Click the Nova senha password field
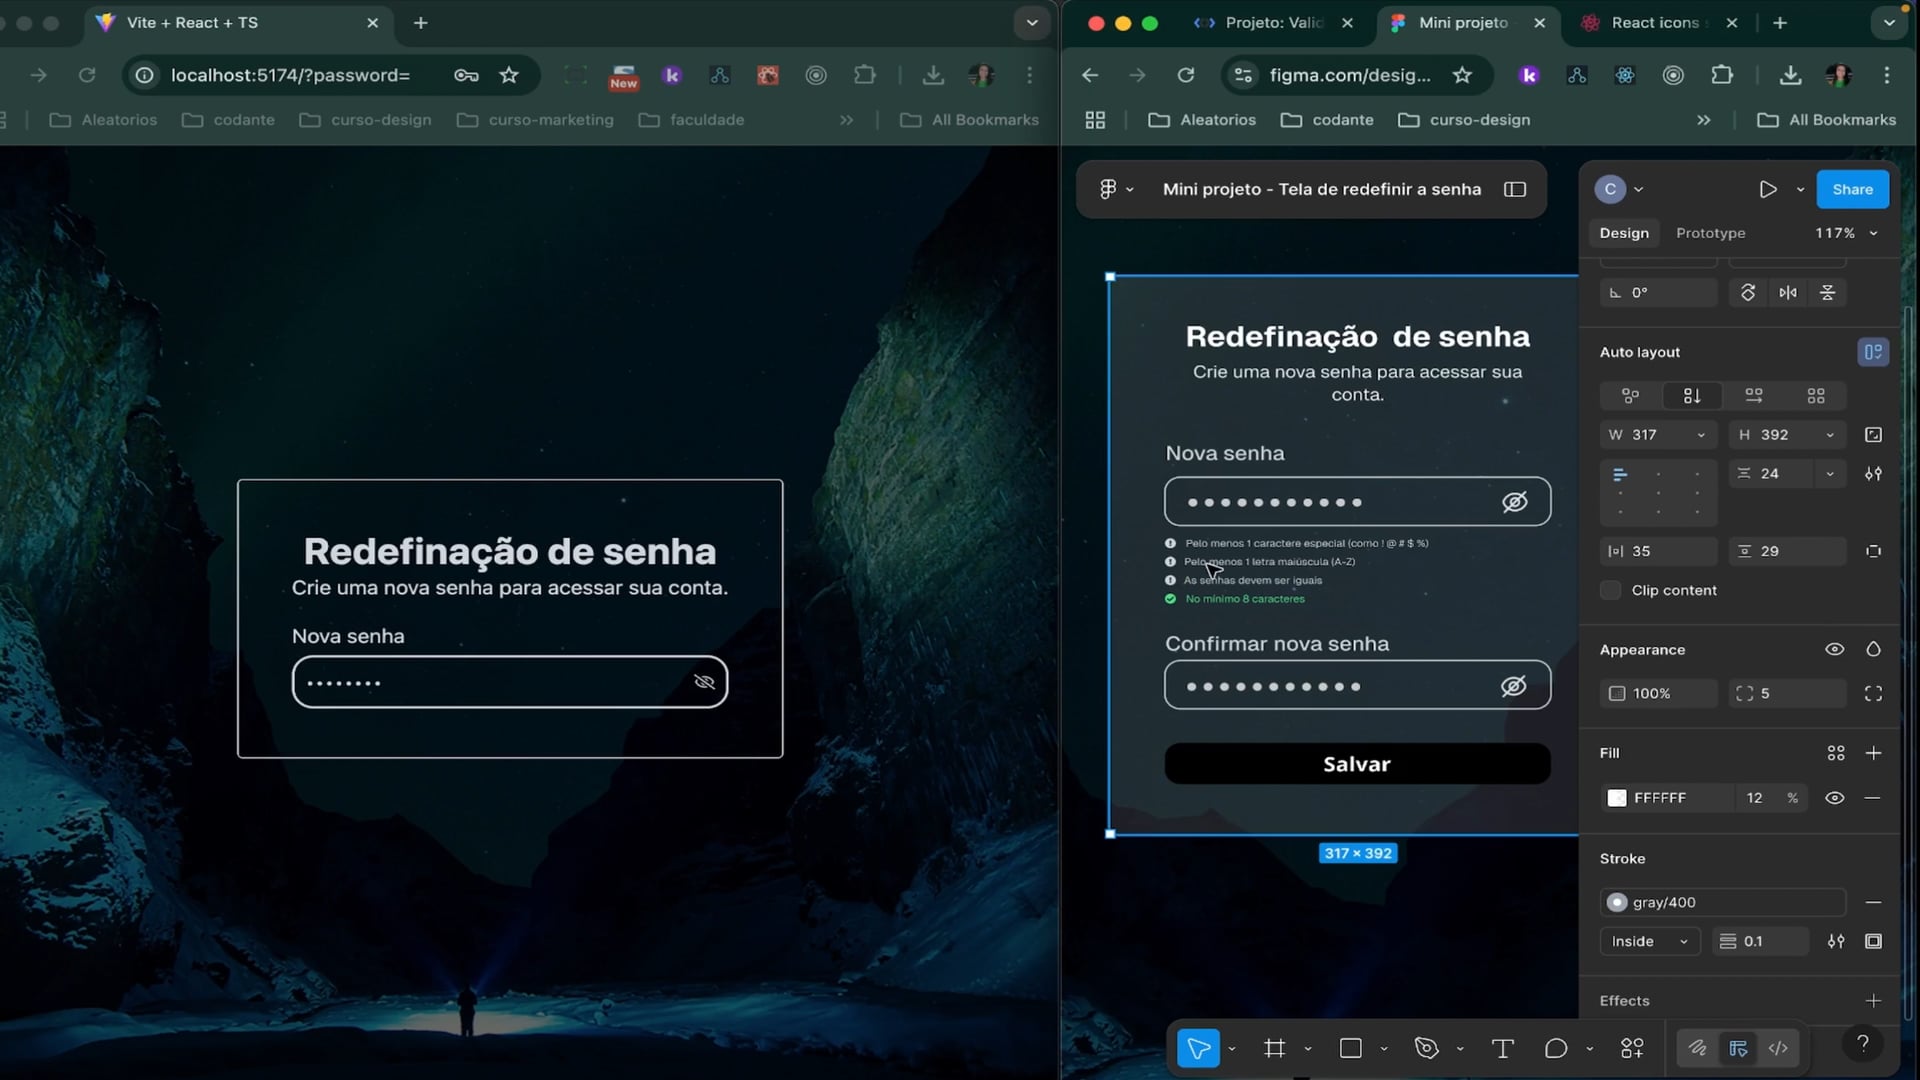The image size is (1920, 1080). coord(490,682)
